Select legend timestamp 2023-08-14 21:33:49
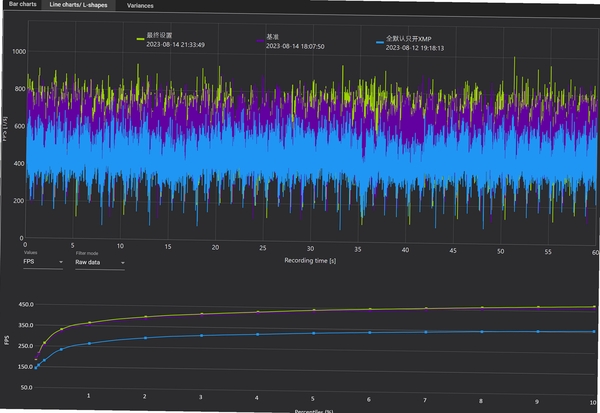This screenshot has height=413, width=600. [175, 45]
